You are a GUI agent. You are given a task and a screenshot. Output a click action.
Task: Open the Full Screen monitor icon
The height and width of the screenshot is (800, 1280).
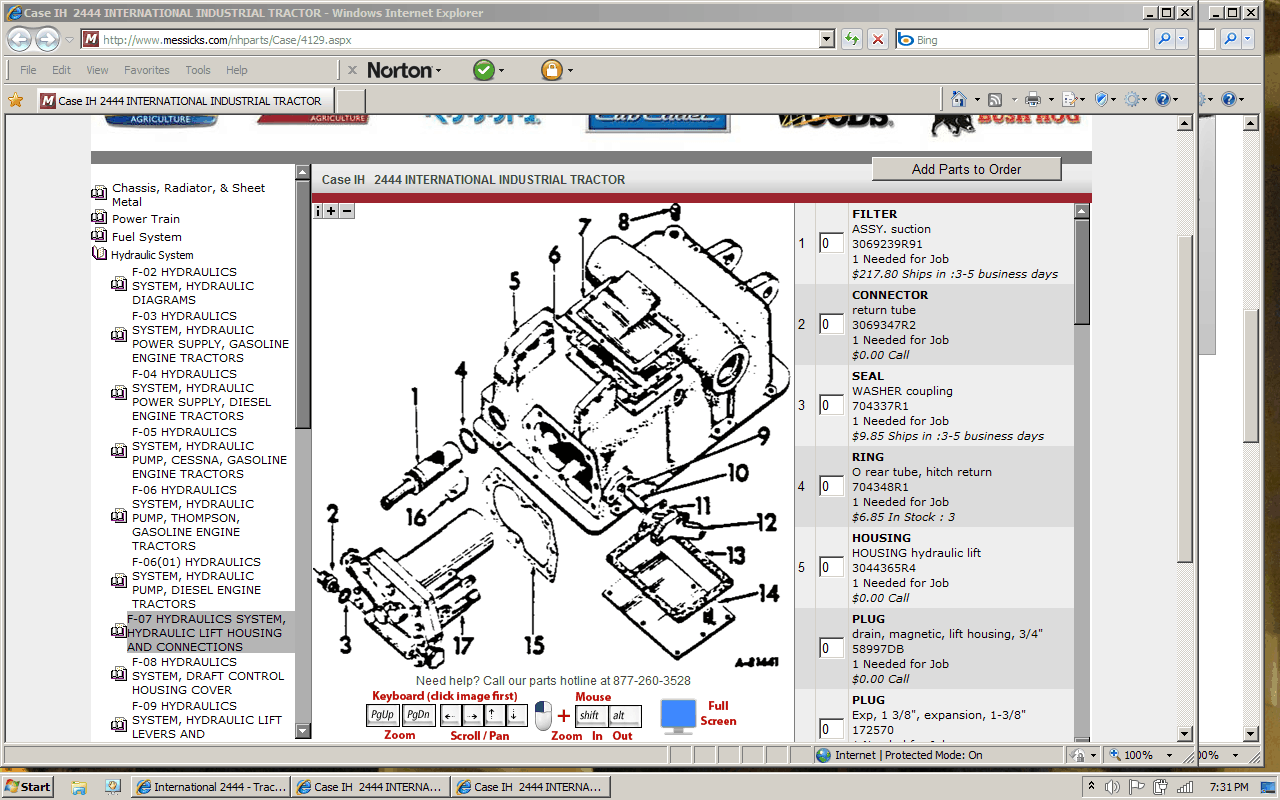click(678, 716)
